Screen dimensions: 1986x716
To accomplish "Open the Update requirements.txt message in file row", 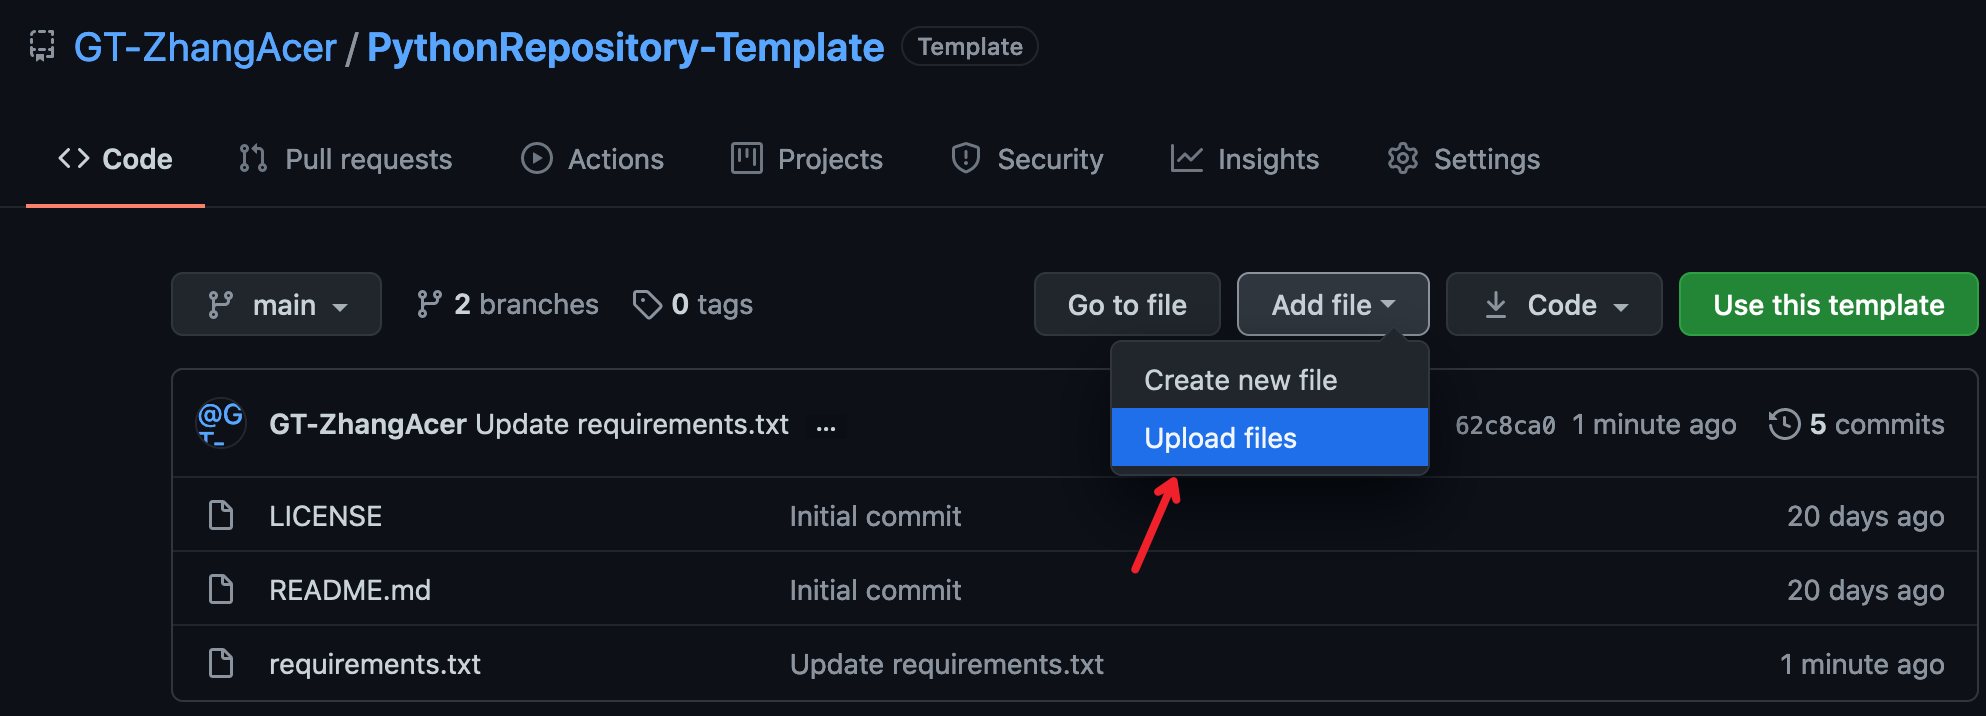I will tap(947, 664).
